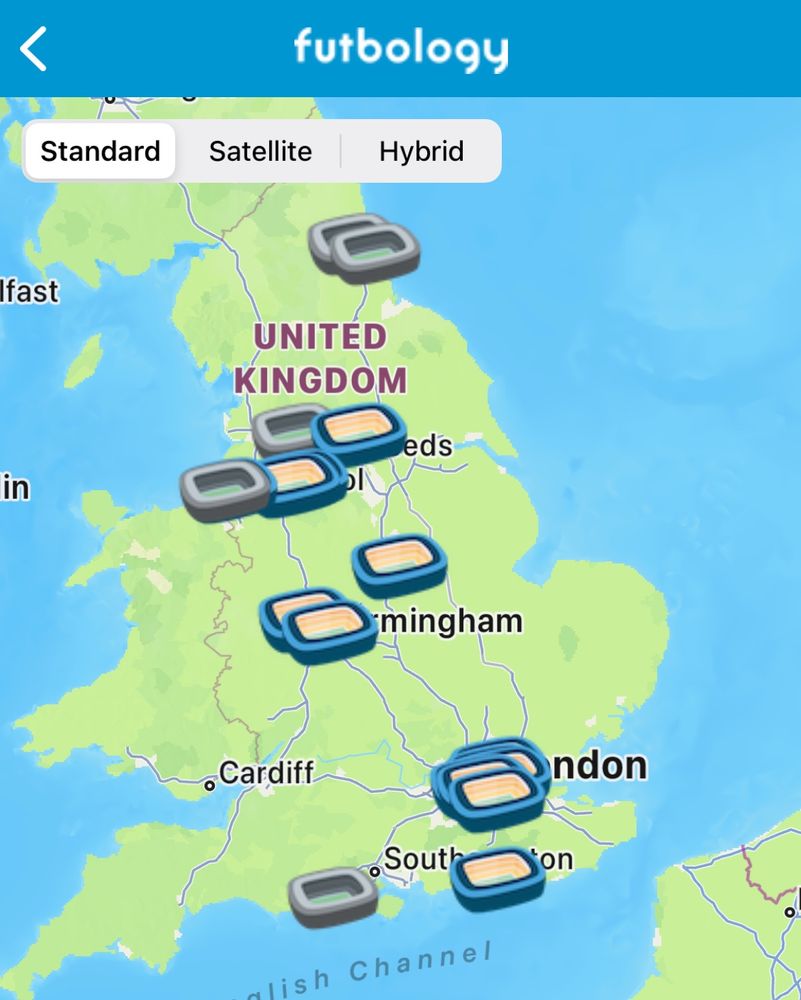Screen dimensions: 801x1000
Task: Tap the Cardiff city label
Action: (267, 773)
